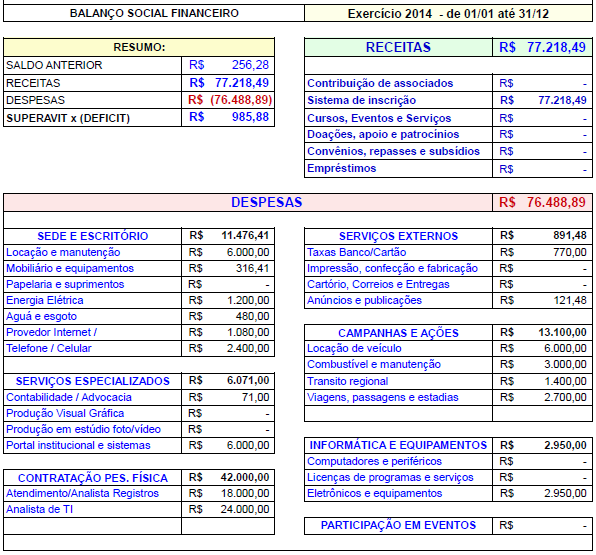Select the SEDE E ESCRITÓRIO header
This screenshot has width=596, height=555.
[92, 236]
